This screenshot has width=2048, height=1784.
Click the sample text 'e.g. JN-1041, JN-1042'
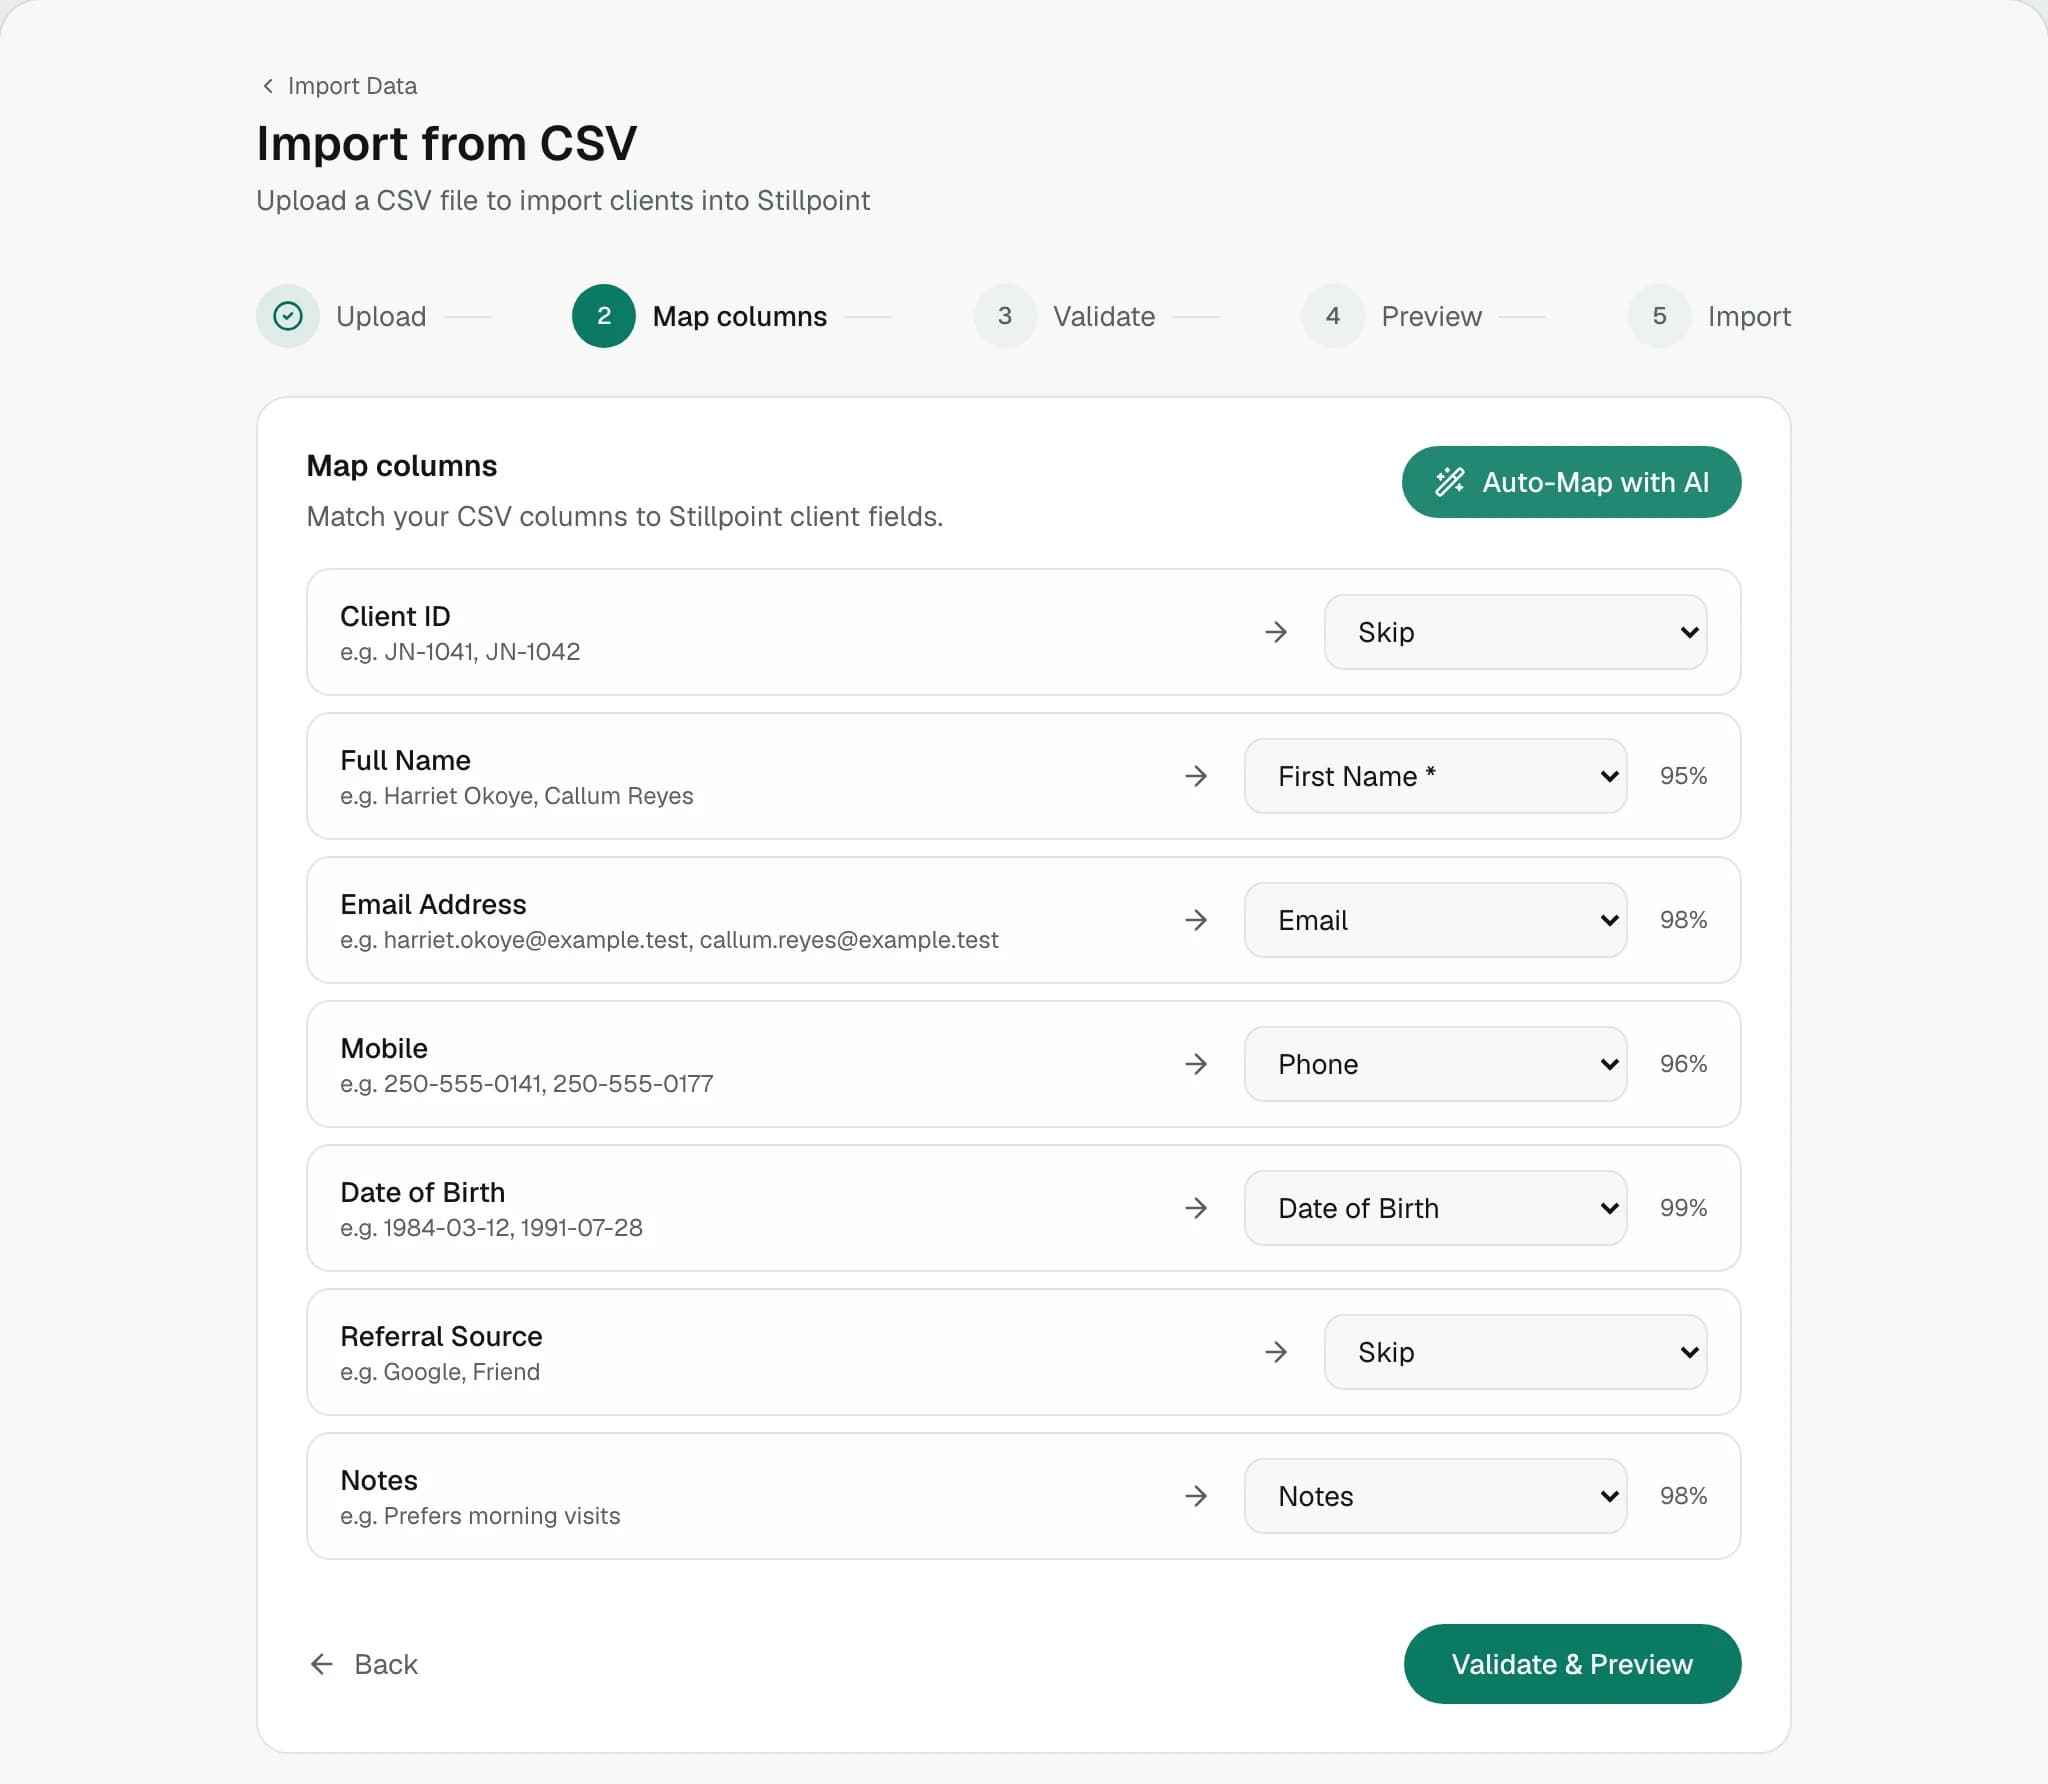[460, 652]
